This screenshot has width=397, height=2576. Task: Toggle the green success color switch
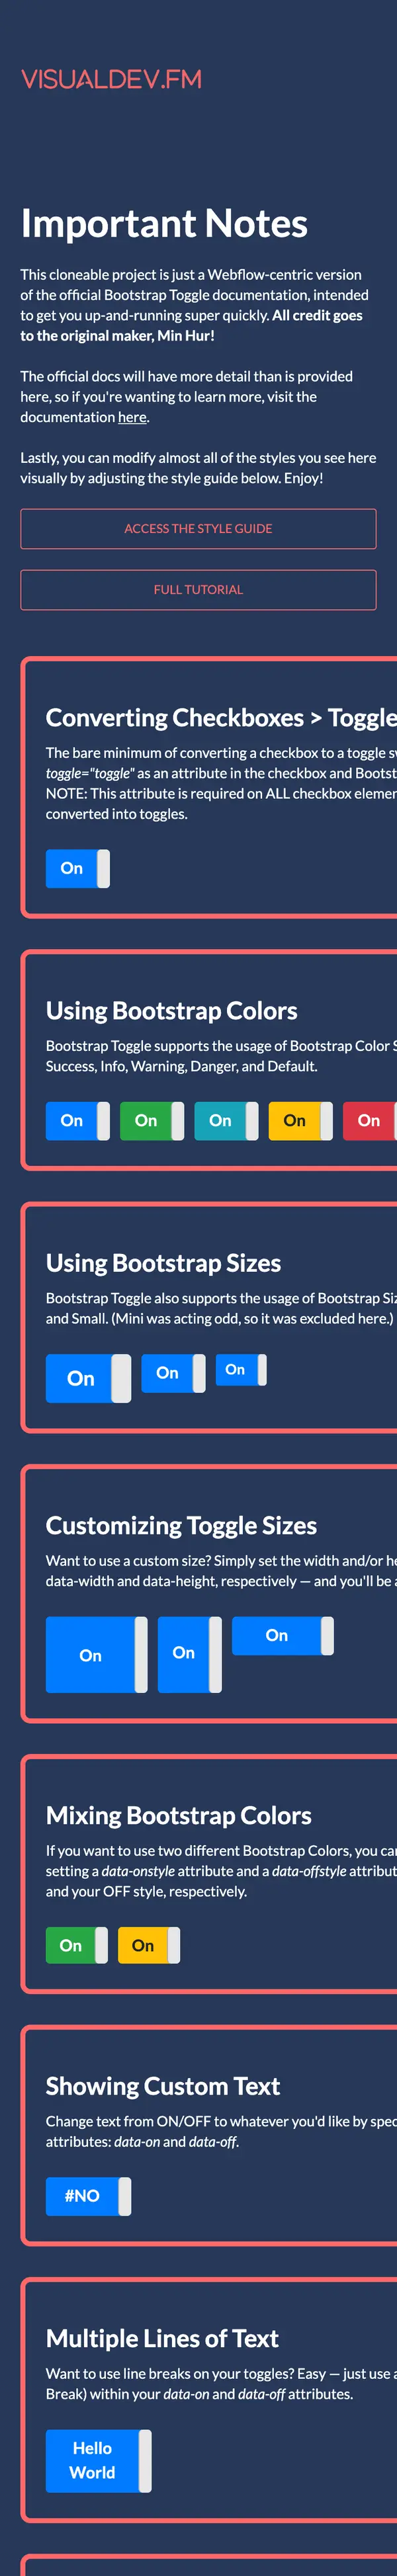[152, 1120]
